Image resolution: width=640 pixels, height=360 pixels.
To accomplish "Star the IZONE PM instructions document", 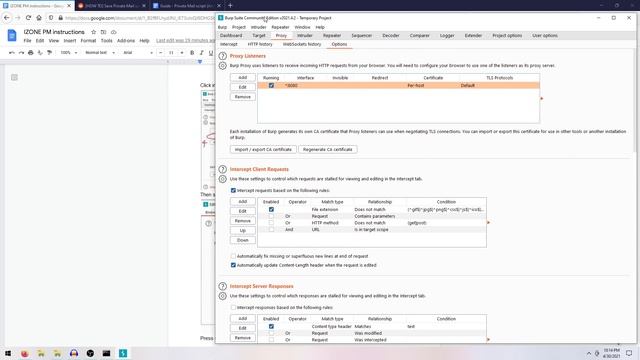I will pyautogui.click(x=93, y=32).
